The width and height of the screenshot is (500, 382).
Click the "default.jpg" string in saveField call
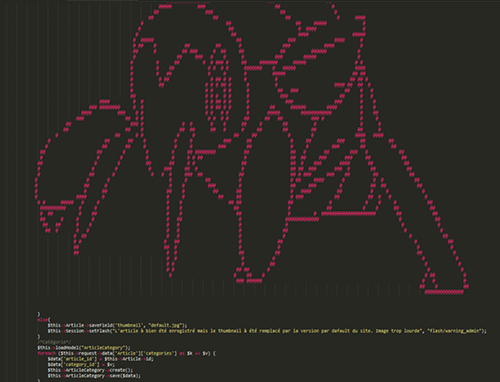pos(165,325)
